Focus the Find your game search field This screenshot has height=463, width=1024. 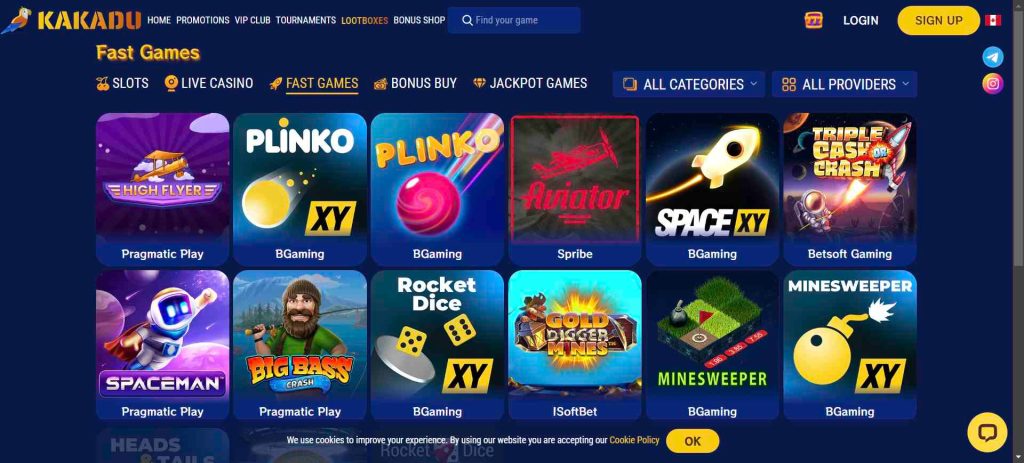[514, 20]
